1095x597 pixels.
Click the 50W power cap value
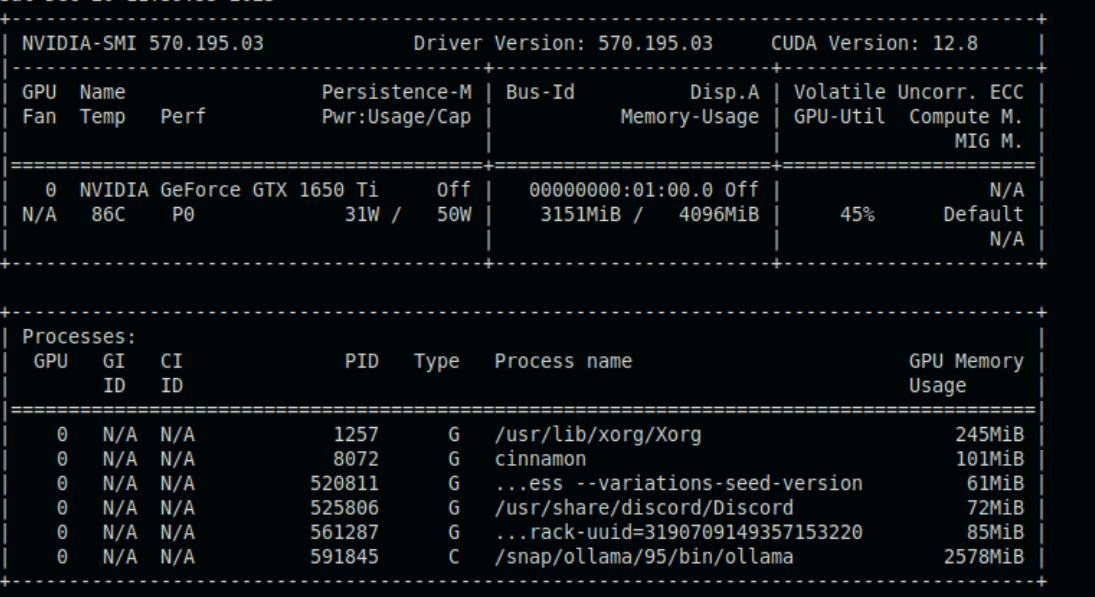[453, 214]
